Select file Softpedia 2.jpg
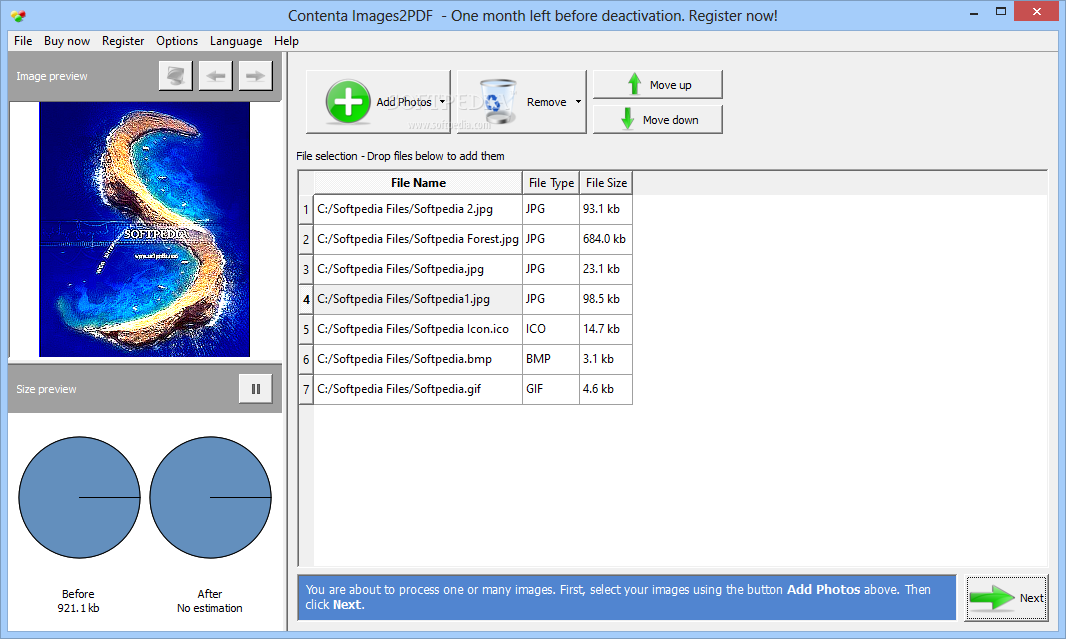The image size is (1066, 639). click(417, 209)
